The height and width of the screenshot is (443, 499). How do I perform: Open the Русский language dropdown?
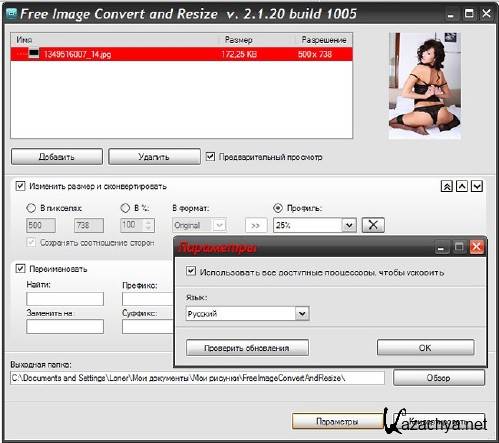[302, 314]
